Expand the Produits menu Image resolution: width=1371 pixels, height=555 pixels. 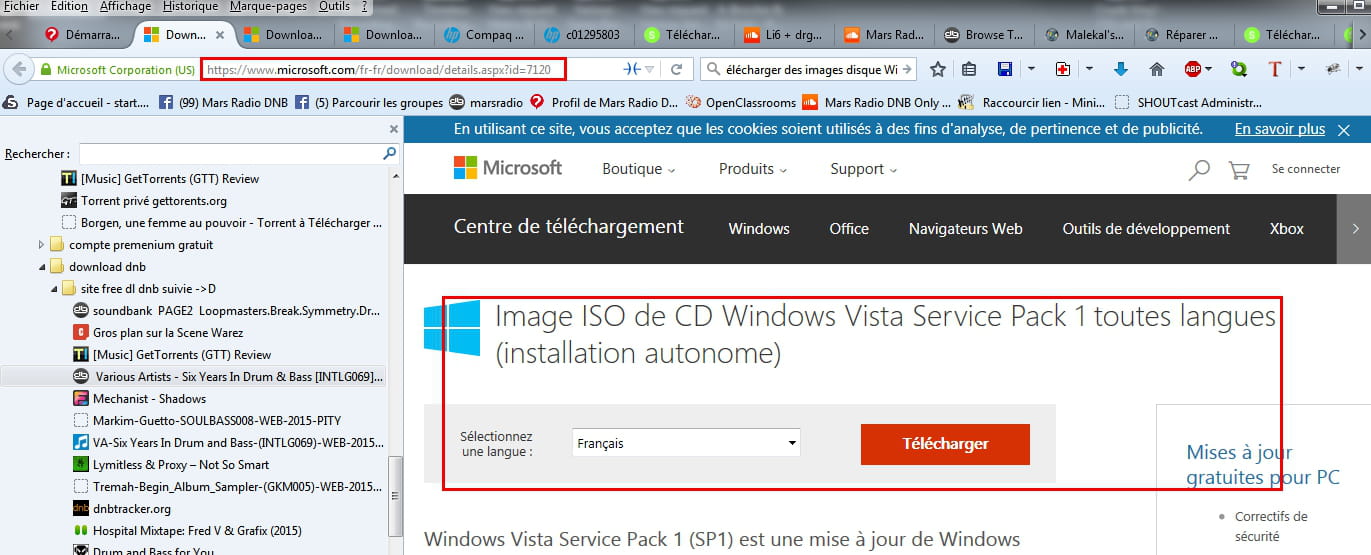pyautogui.click(x=752, y=169)
